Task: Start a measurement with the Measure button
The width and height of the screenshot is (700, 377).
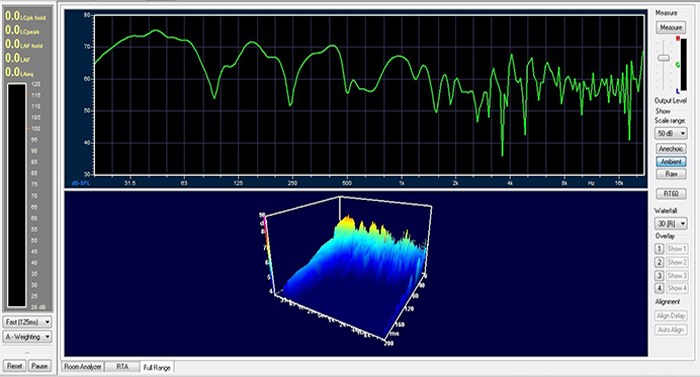Action: click(x=671, y=28)
